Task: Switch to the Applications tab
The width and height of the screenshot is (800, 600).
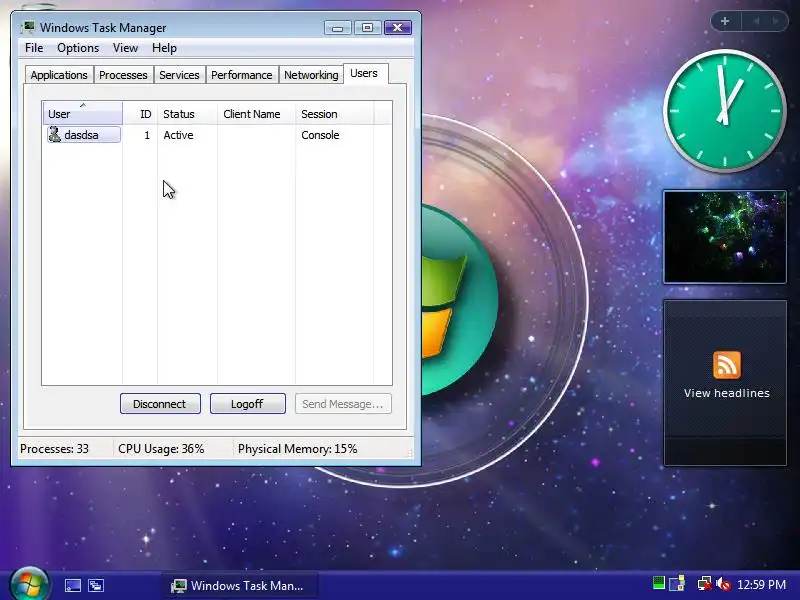Action: tap(59, 75)
